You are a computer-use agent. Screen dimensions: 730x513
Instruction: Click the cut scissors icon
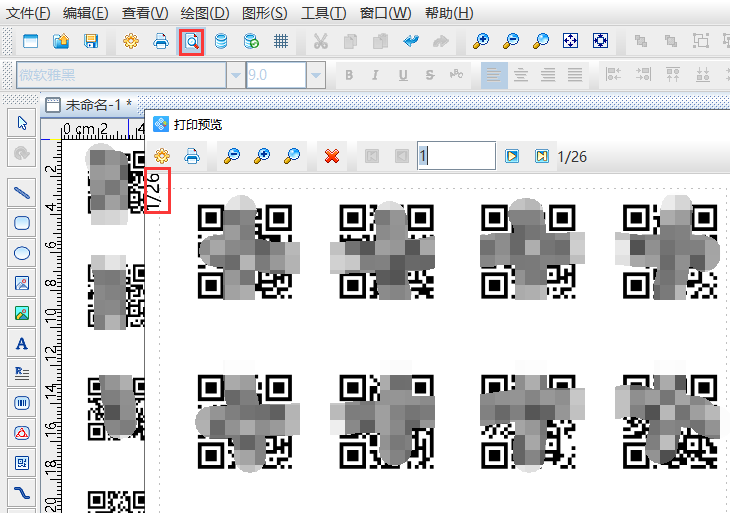point(320,41)
